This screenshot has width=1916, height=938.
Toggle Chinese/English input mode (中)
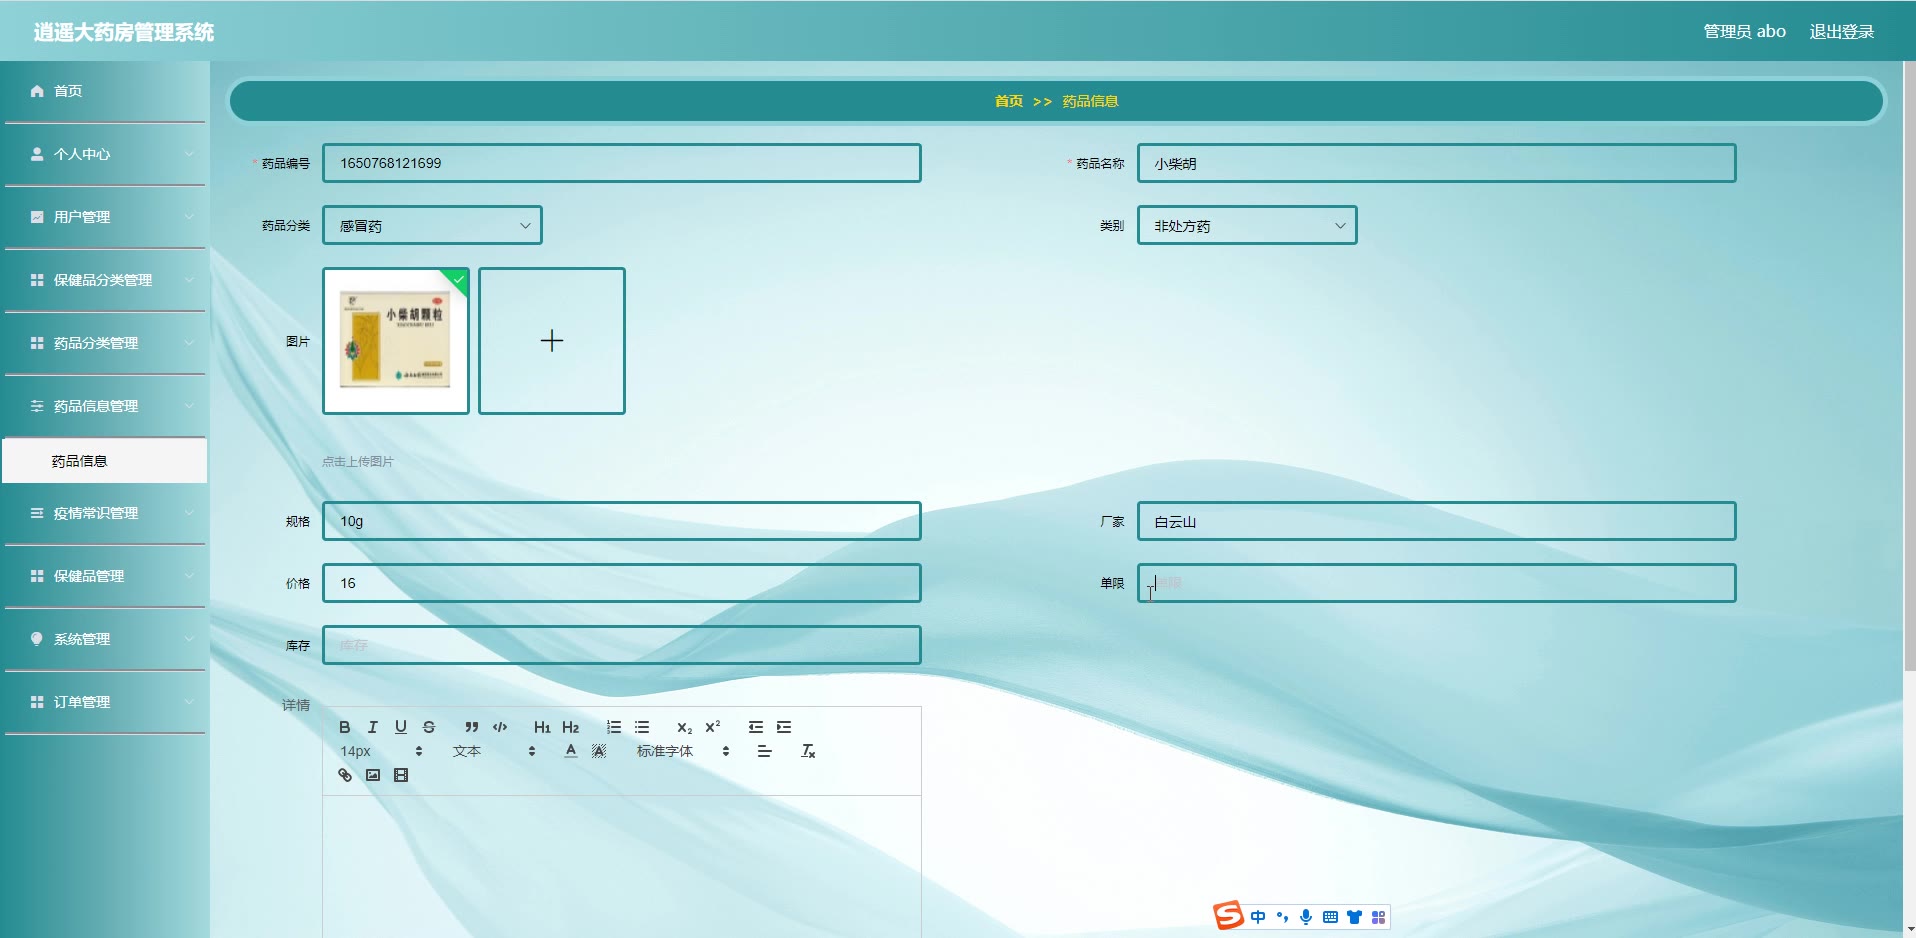coord(1258,917)
